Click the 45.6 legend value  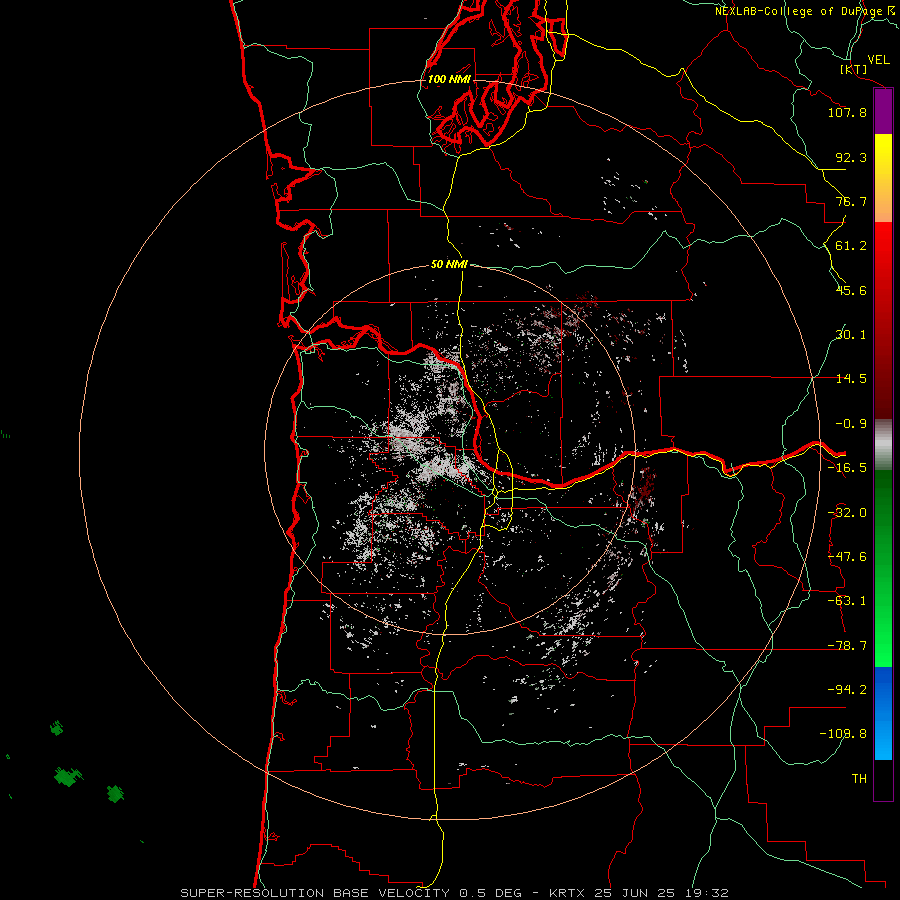tap(851, 290)
